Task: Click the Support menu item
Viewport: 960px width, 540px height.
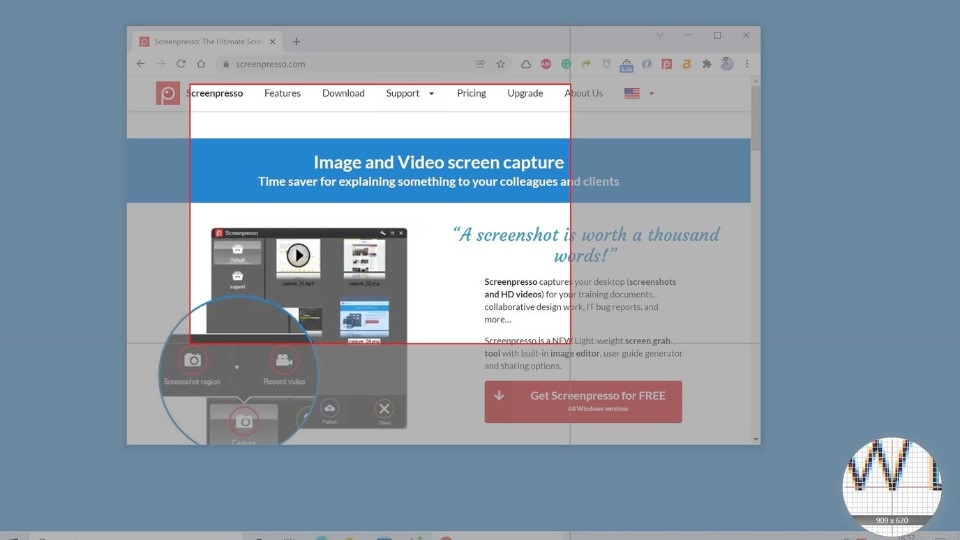Action: coord(402,93)
